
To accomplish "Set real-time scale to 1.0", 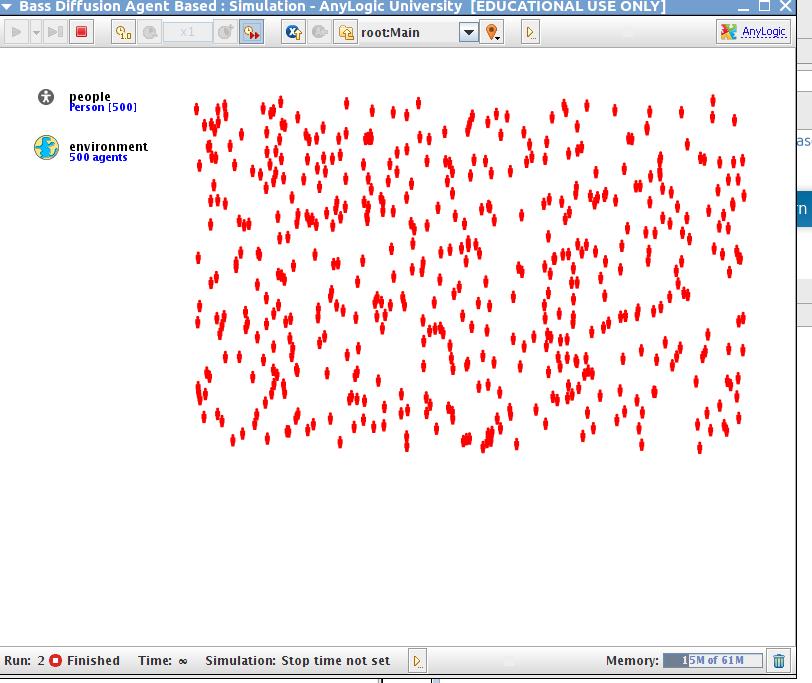I will [x=123, y=32].
